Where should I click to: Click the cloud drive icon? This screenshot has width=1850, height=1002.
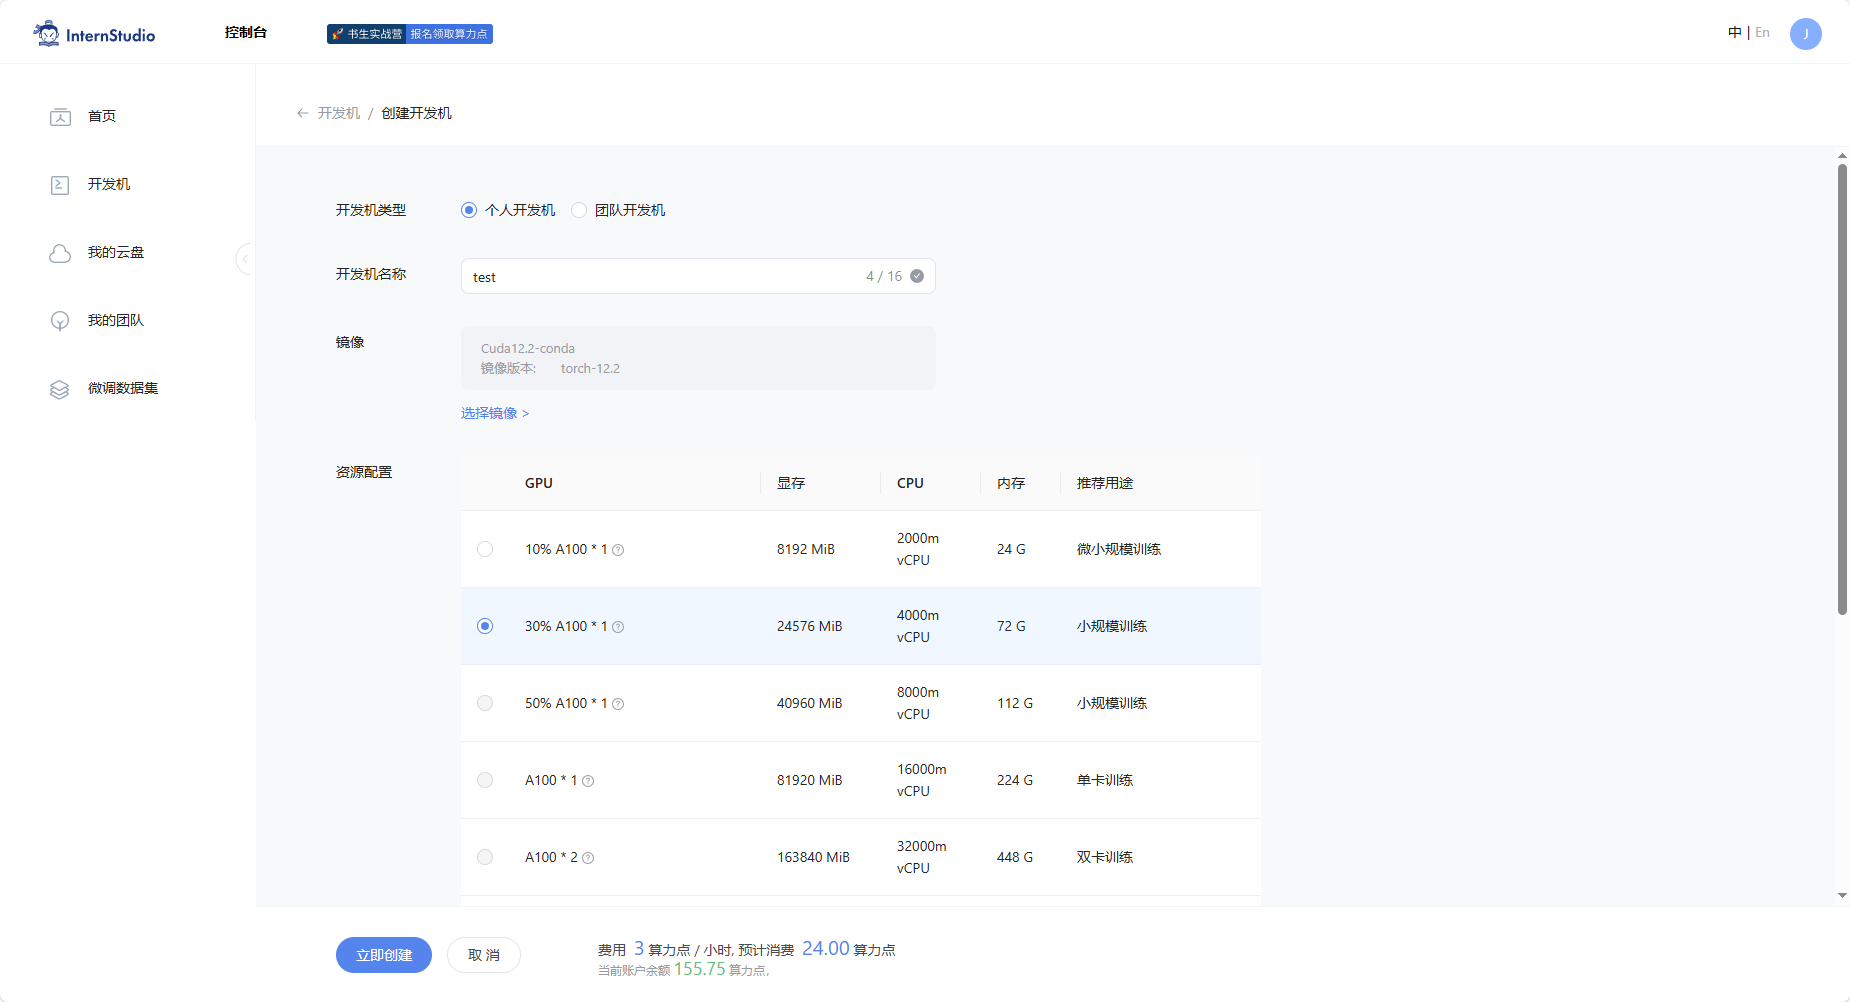tap(60, 253)
